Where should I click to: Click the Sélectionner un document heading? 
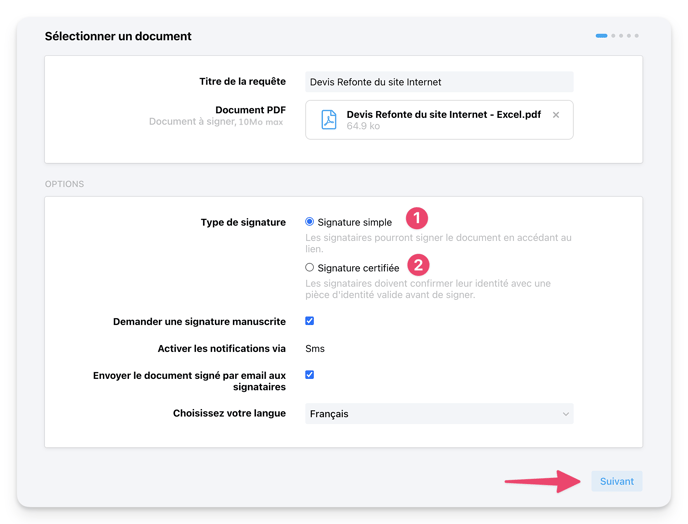coord(118,36)
